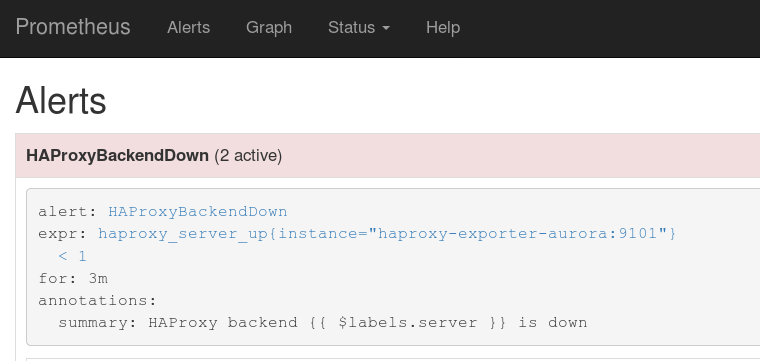Expand the Status dropdown menu
This screenshot has height=361, width=760.
click(359, 28)
